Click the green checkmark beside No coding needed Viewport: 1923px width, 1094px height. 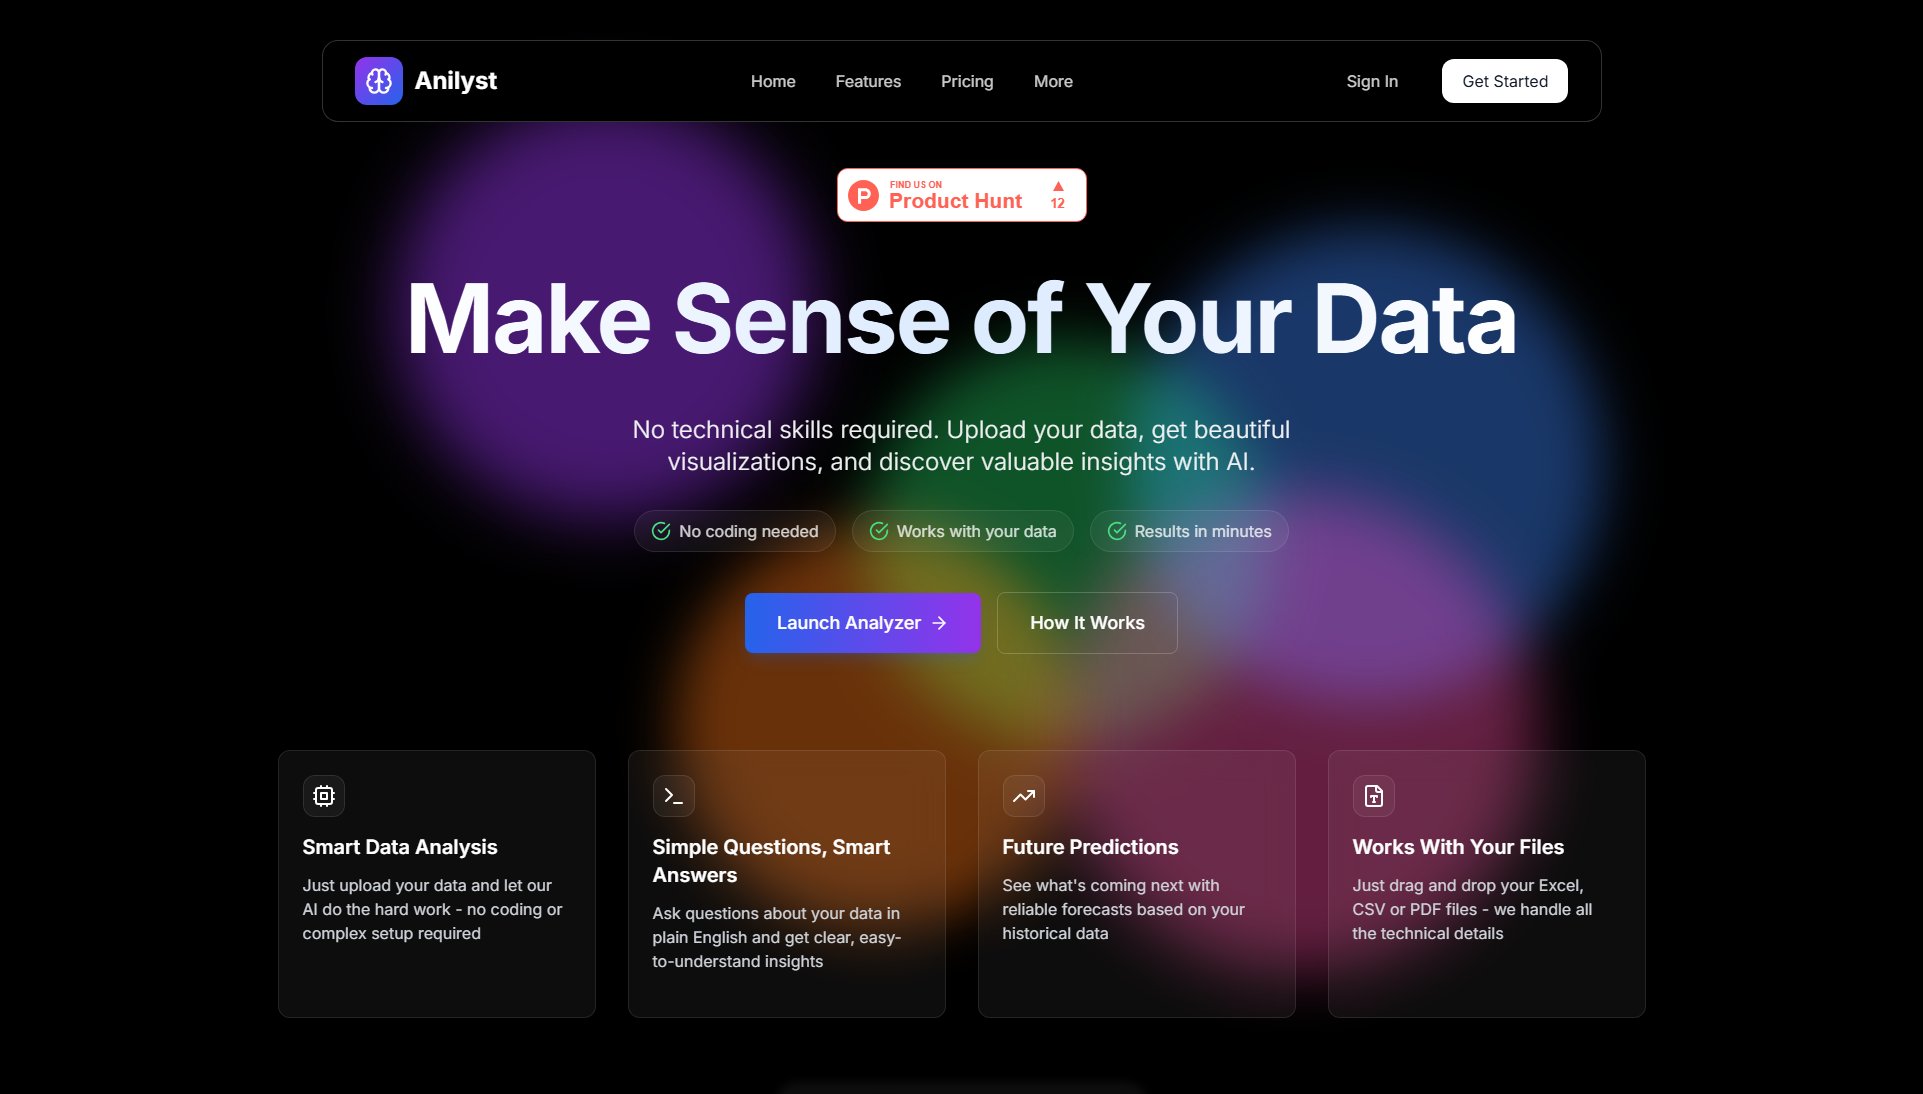tap(660, 531)
